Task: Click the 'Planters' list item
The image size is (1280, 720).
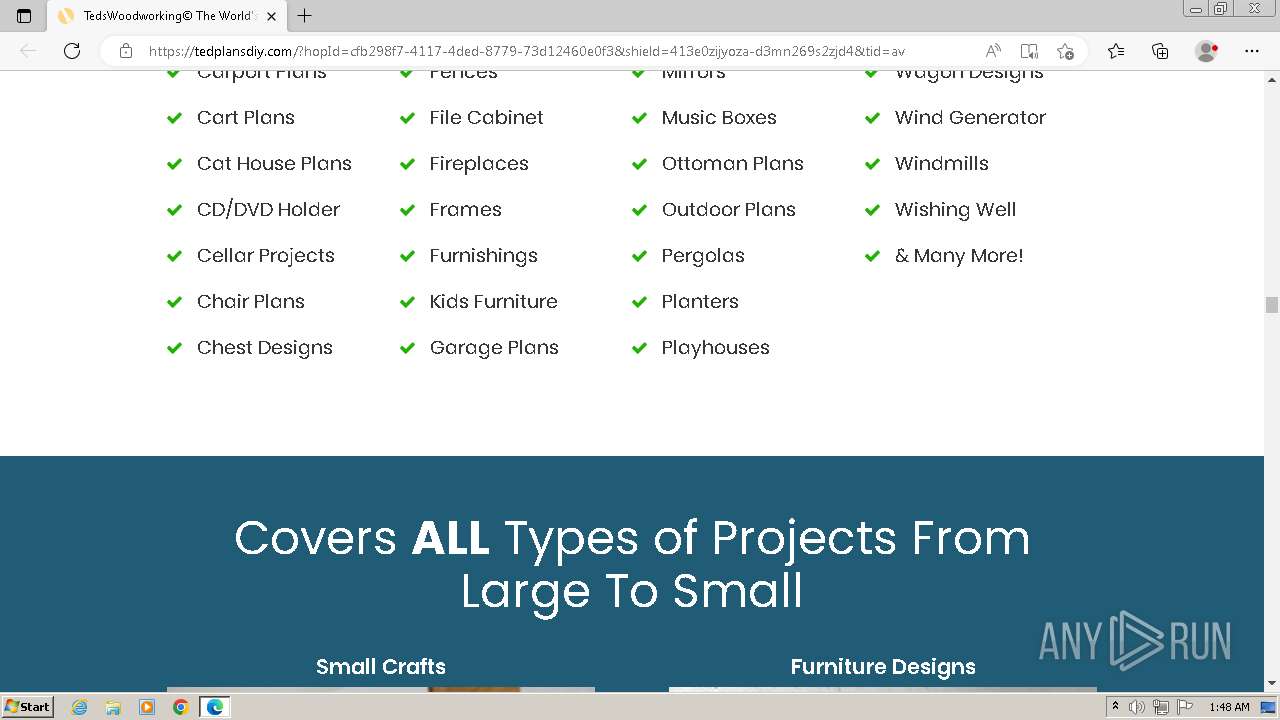Action: [x=700, y=301]
